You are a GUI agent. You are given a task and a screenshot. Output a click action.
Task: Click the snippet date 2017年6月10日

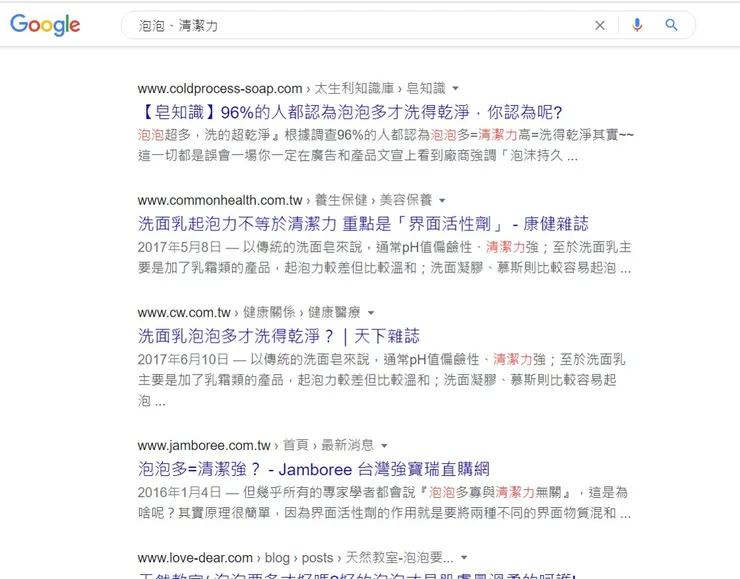point(183,360)
